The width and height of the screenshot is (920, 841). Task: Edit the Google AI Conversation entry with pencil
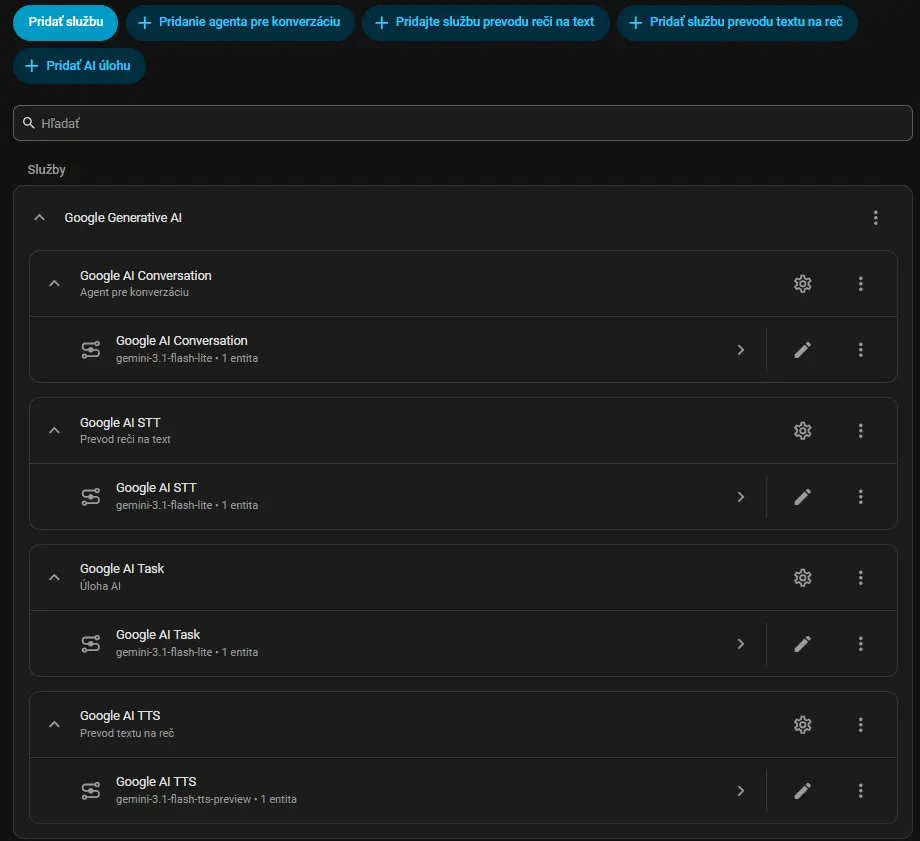point(803,350)
